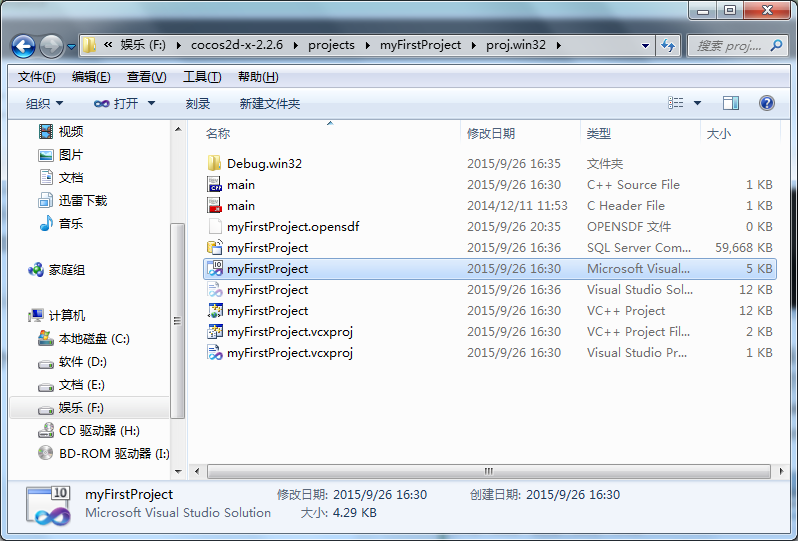Expand the arrow next to 打开
The height and width of the screenshot is (541, 798).
151,103
